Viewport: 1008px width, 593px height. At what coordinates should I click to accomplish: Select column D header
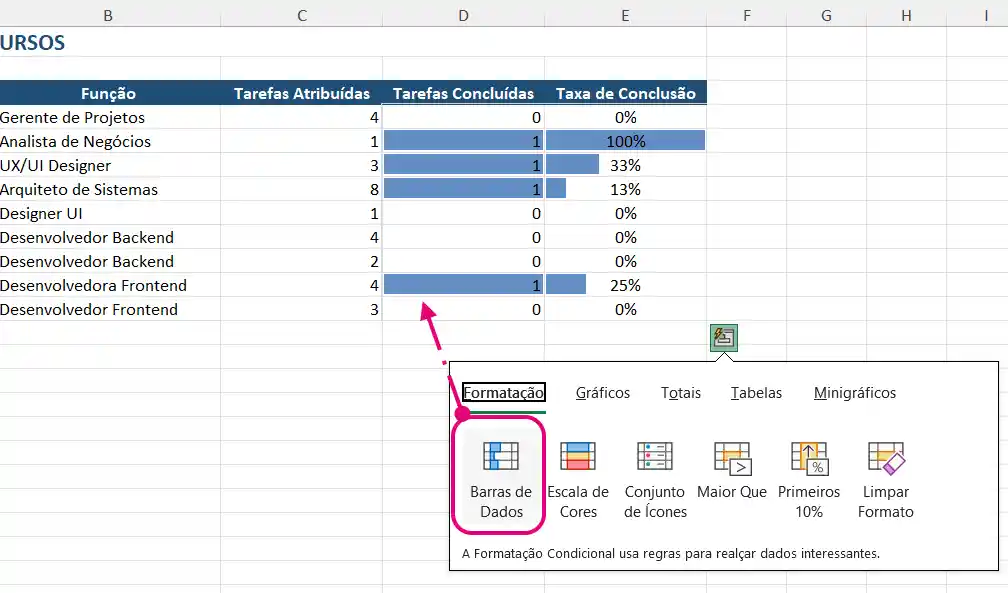click(463, 15)
